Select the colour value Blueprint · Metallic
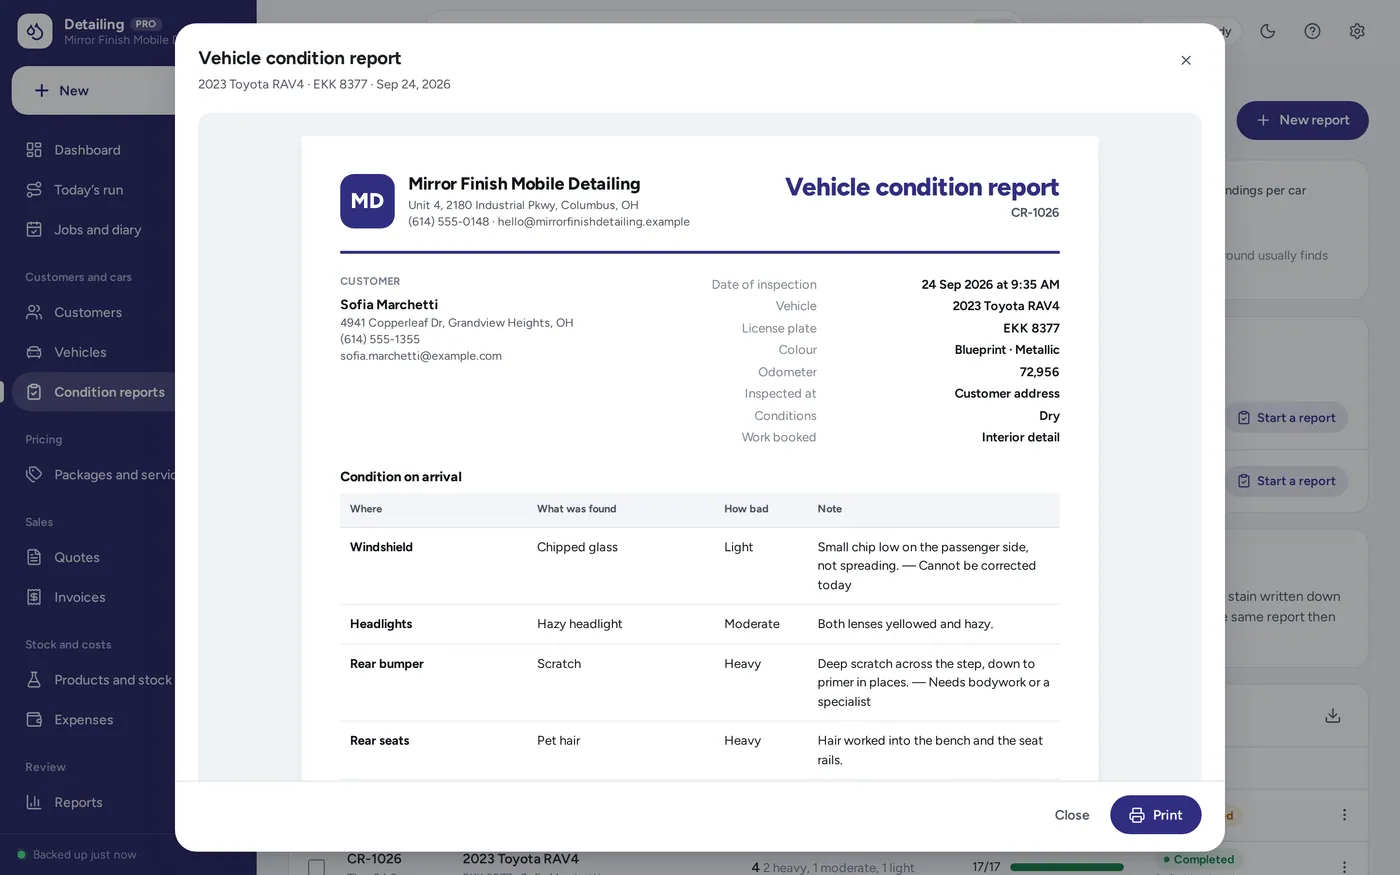The image size is (1400, 875). pyautogui.click(x=1007, y=350)
